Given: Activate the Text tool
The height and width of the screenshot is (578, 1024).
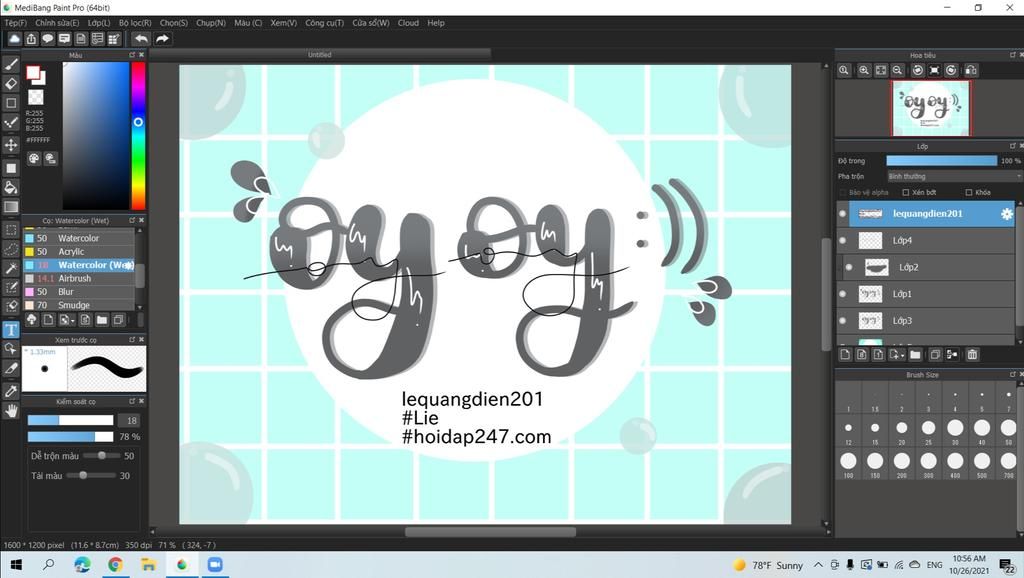Looking at the screenshot, I should [x=11, y=329].
